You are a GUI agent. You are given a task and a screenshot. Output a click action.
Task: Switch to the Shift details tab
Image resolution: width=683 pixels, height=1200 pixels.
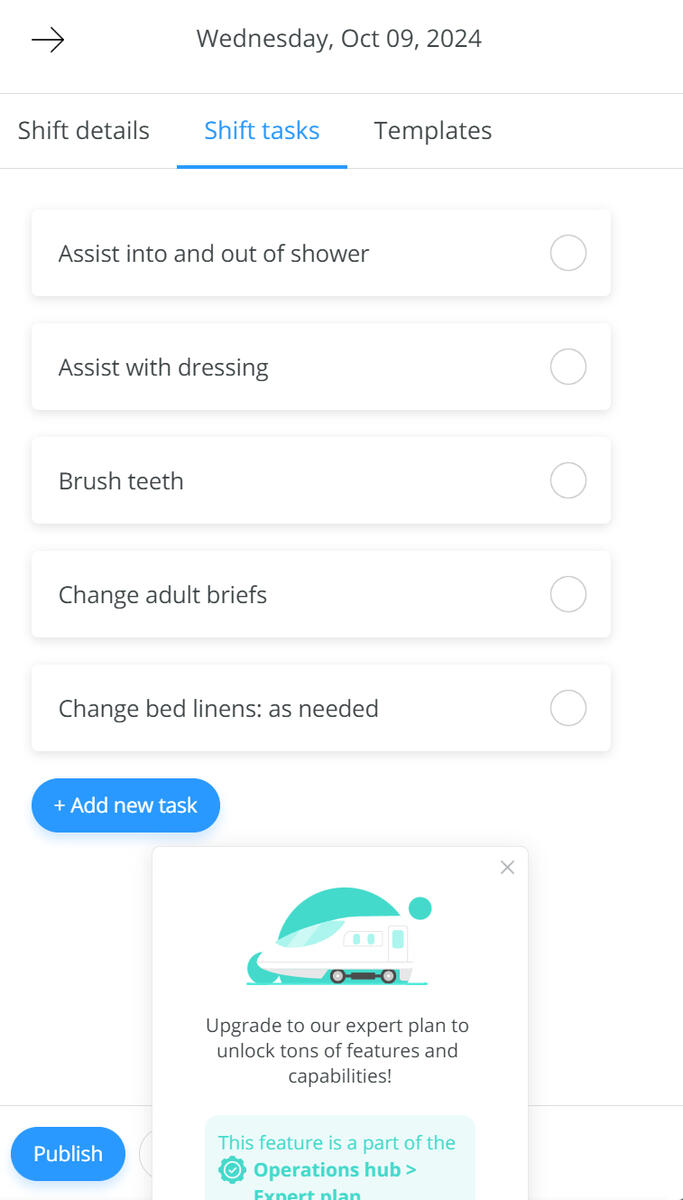tap(83, 130)
